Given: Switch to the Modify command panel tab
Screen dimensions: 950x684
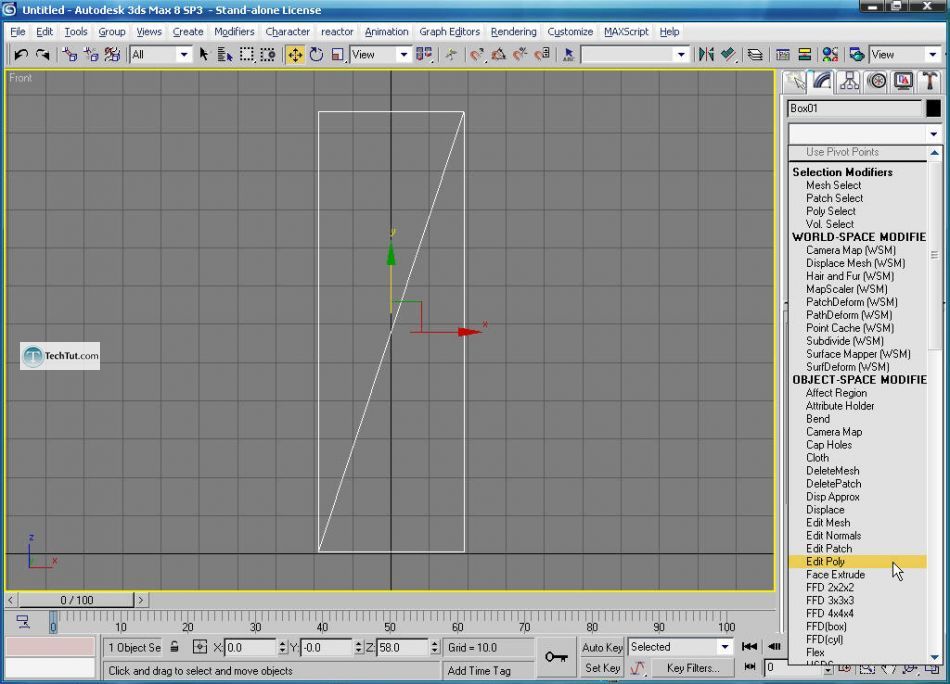Looking at the screenshot, I should pyautogui.click(x=822, y=82).
